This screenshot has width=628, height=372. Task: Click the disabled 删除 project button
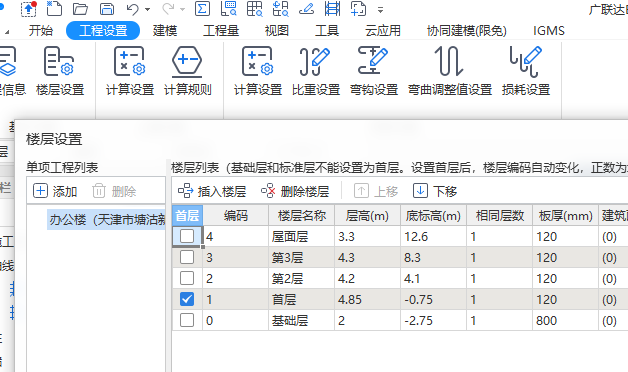[x=114, y=191]
